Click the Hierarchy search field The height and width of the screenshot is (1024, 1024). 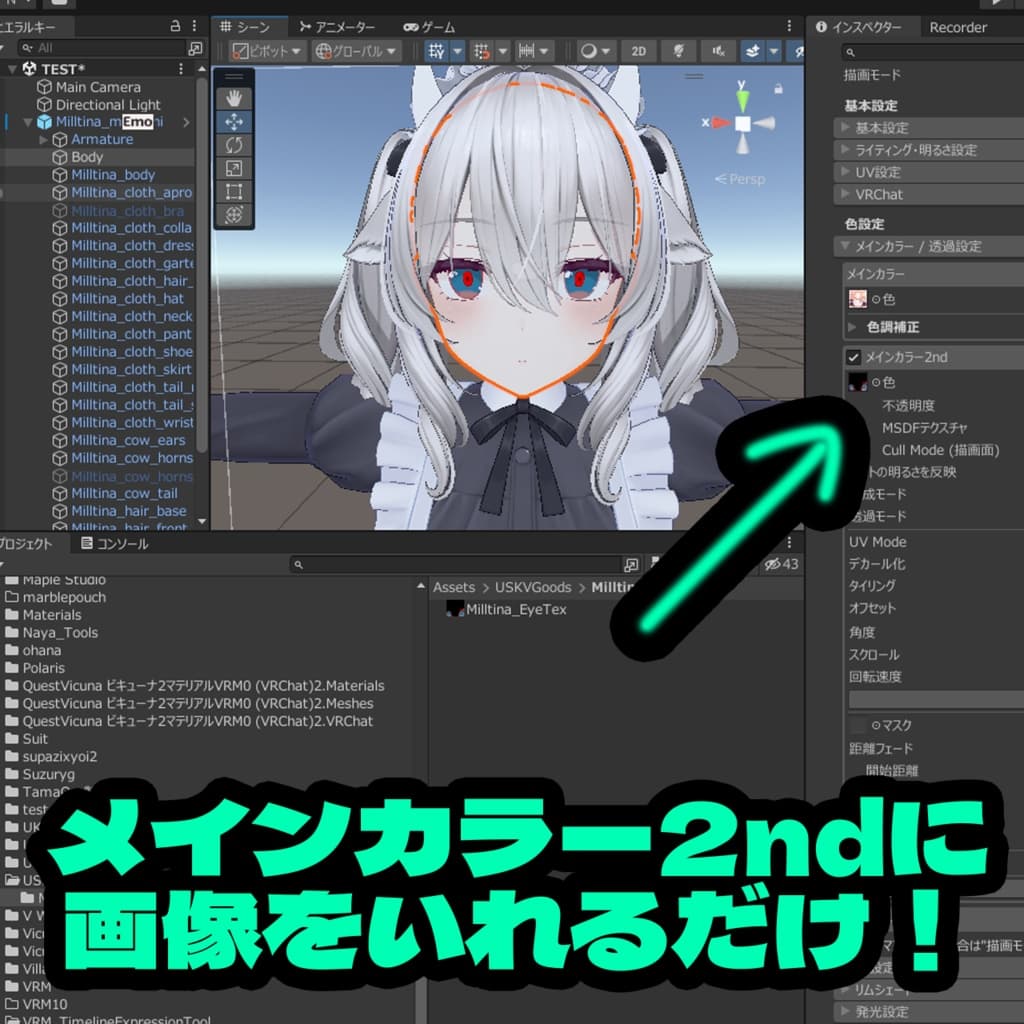(x=101, y=48)
